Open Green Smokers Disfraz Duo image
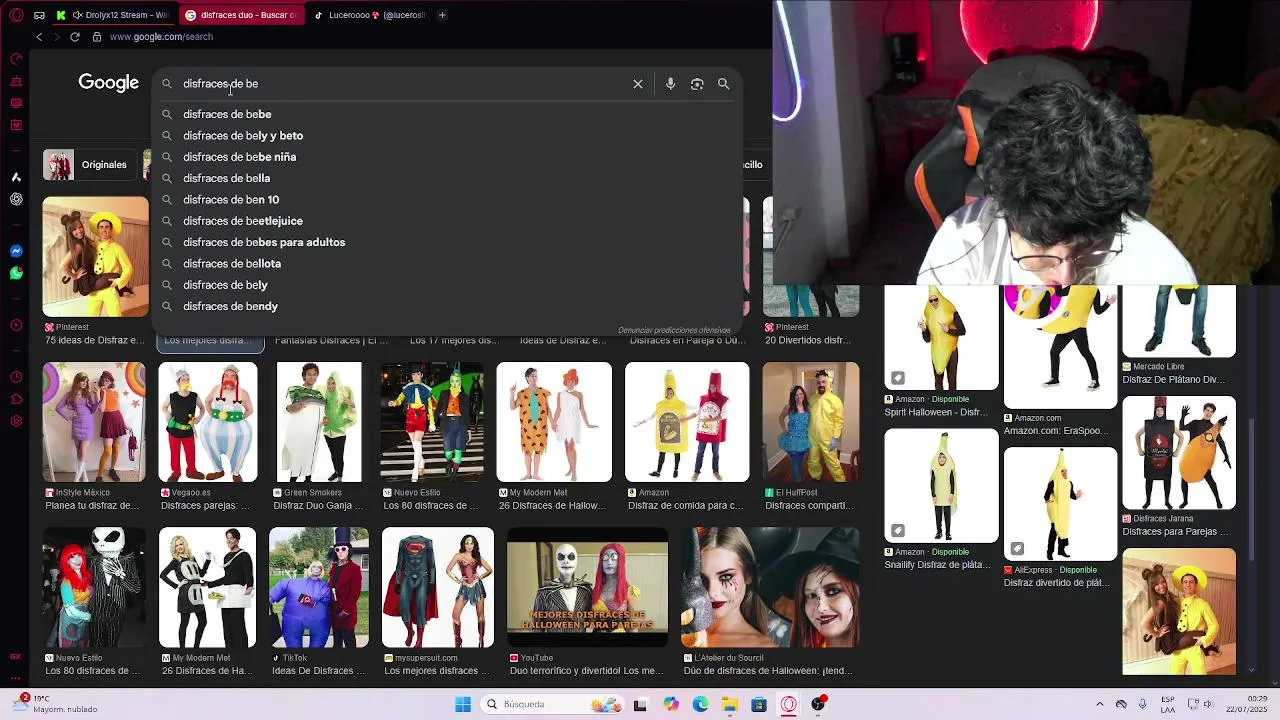Viewport: 1280px width, 720px height. (x=319, y=422)
